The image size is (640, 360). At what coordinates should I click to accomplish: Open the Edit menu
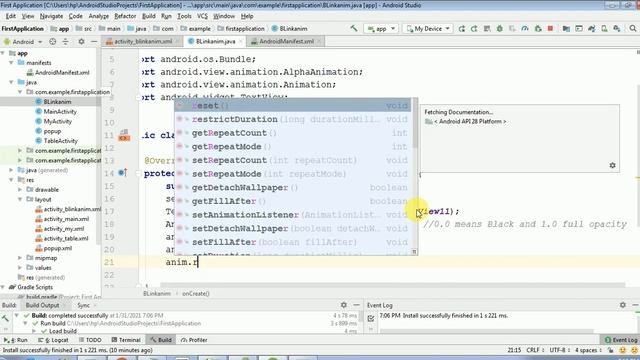[11, 16]
